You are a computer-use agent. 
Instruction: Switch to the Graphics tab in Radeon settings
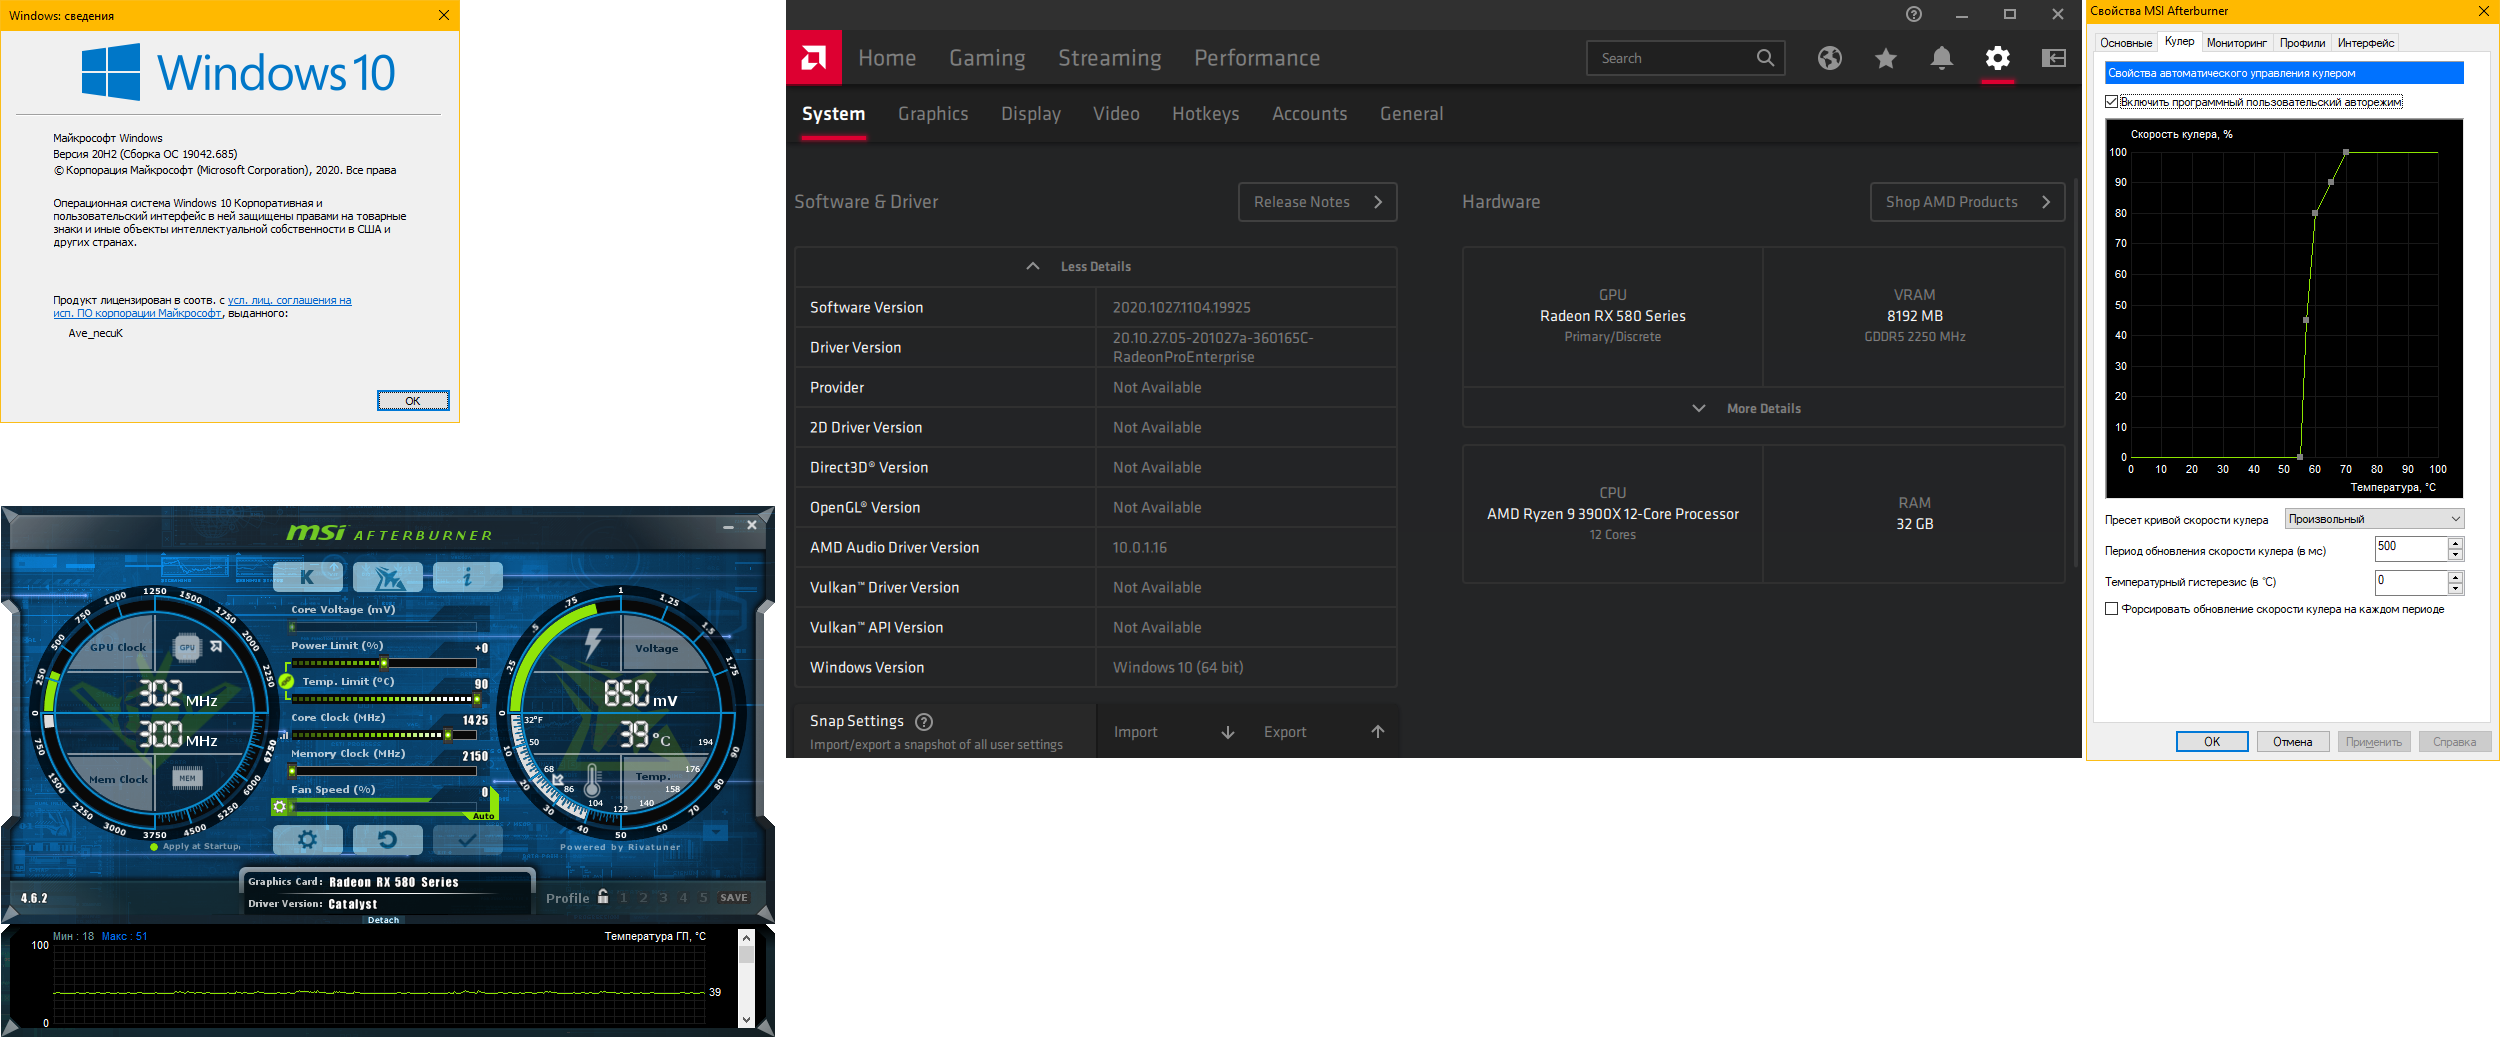pyautogui.click(x=933, y=114)
